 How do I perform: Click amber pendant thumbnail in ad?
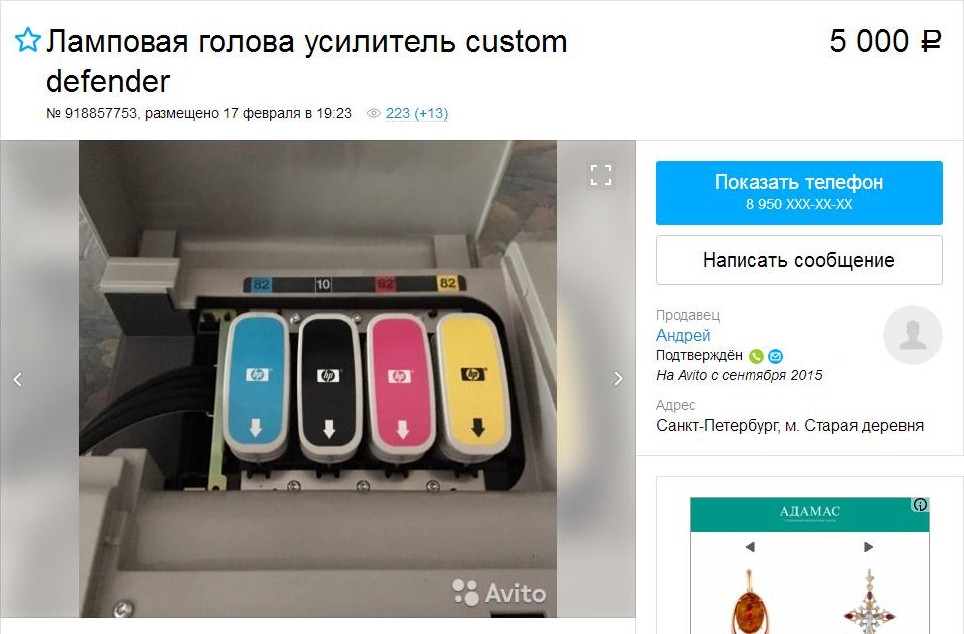[751, 601]
